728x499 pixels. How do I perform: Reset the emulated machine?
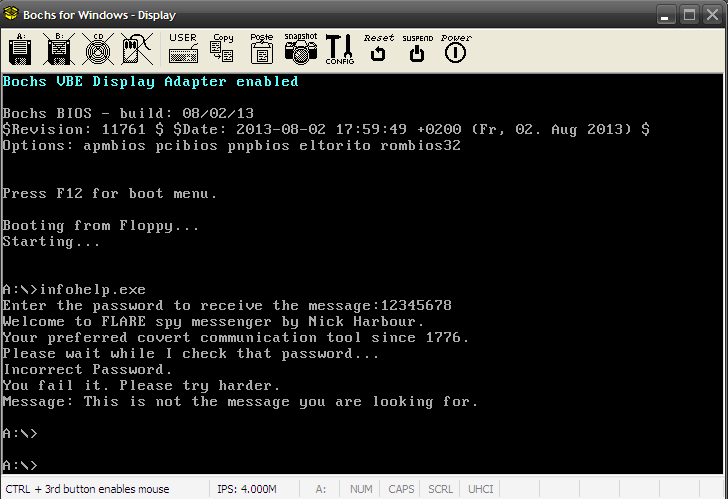[378, 48]
